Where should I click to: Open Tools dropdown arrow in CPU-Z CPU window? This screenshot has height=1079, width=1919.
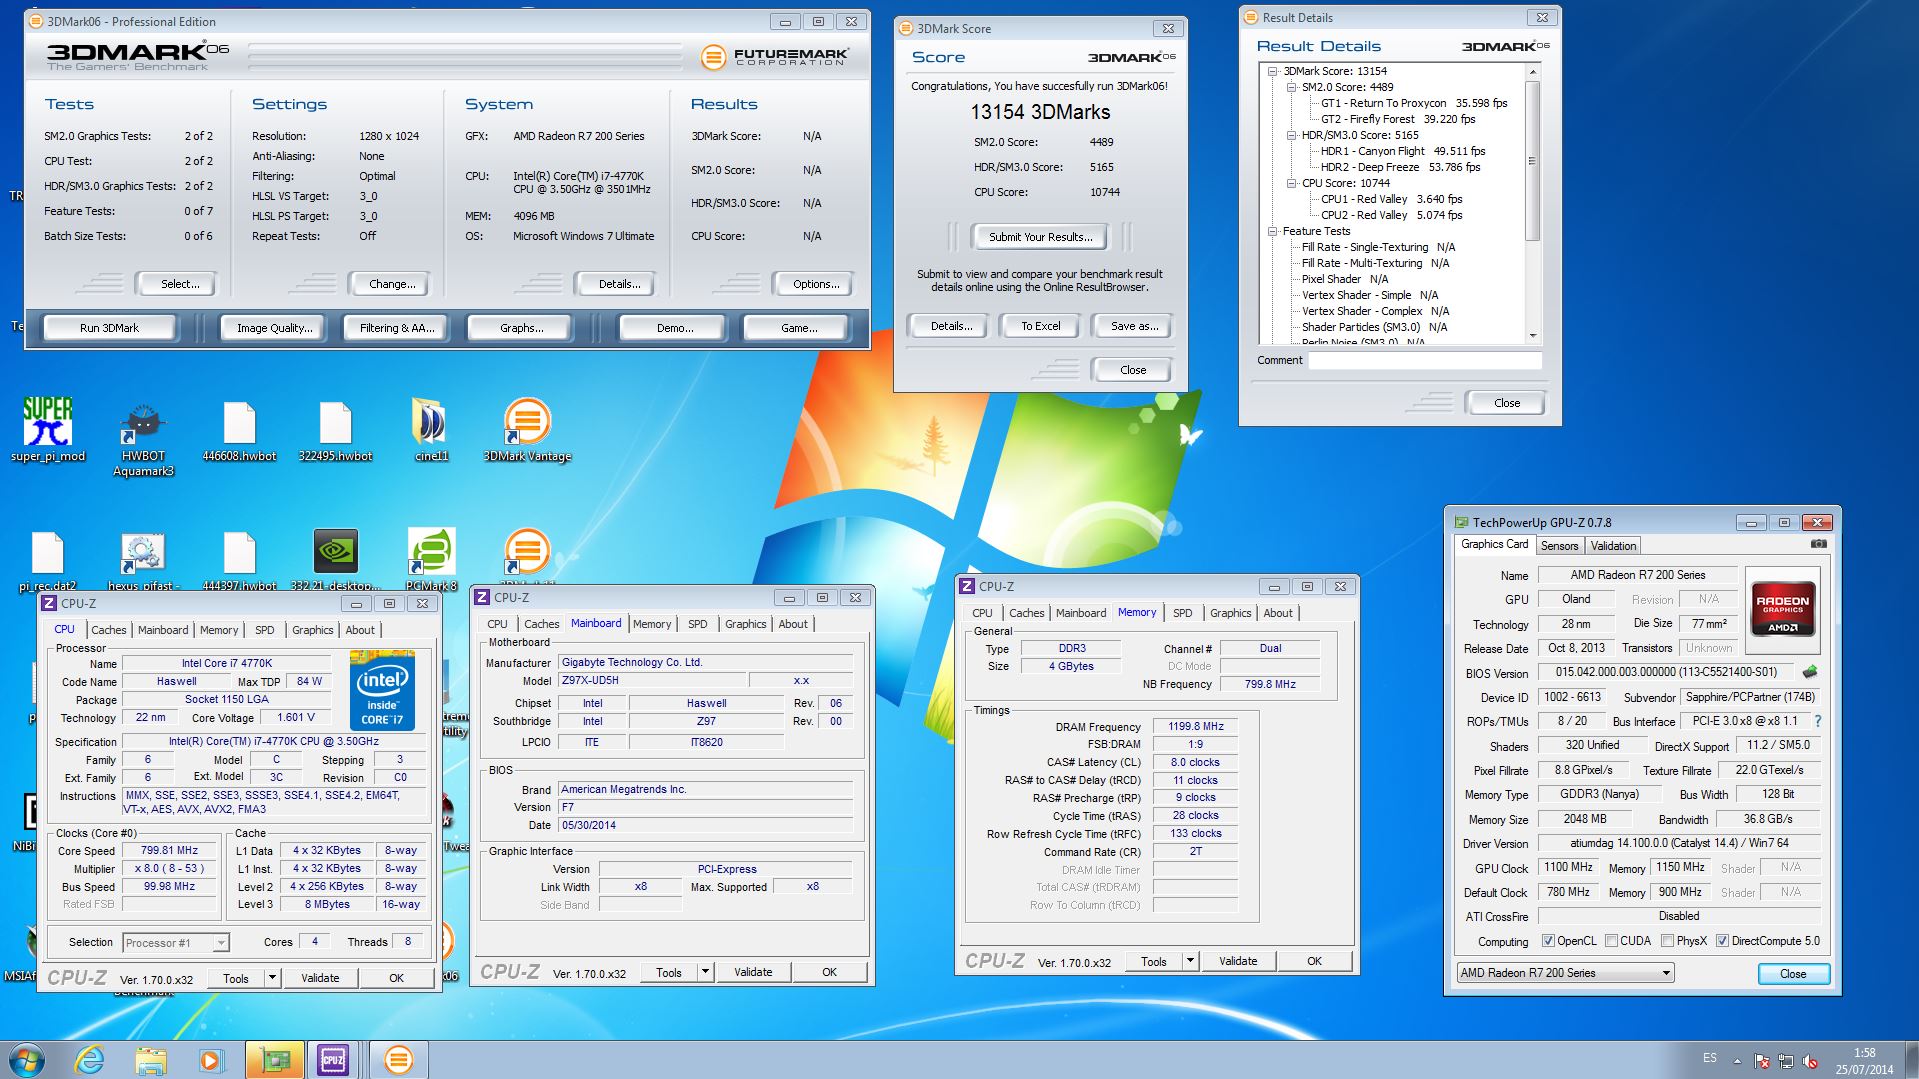tap(272, 978)
